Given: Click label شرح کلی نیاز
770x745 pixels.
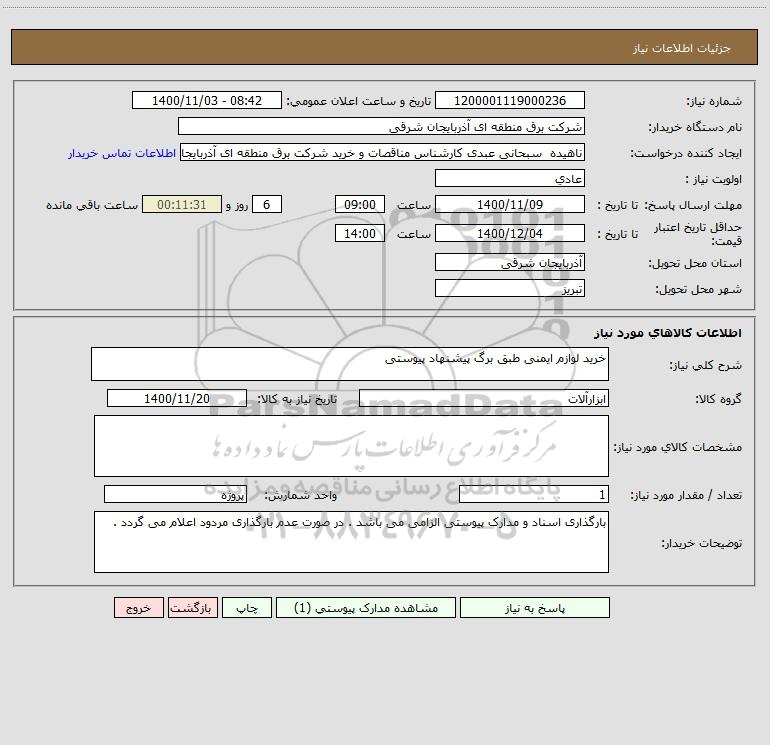Looking at the screenshot, I should [x=706, y=365].
